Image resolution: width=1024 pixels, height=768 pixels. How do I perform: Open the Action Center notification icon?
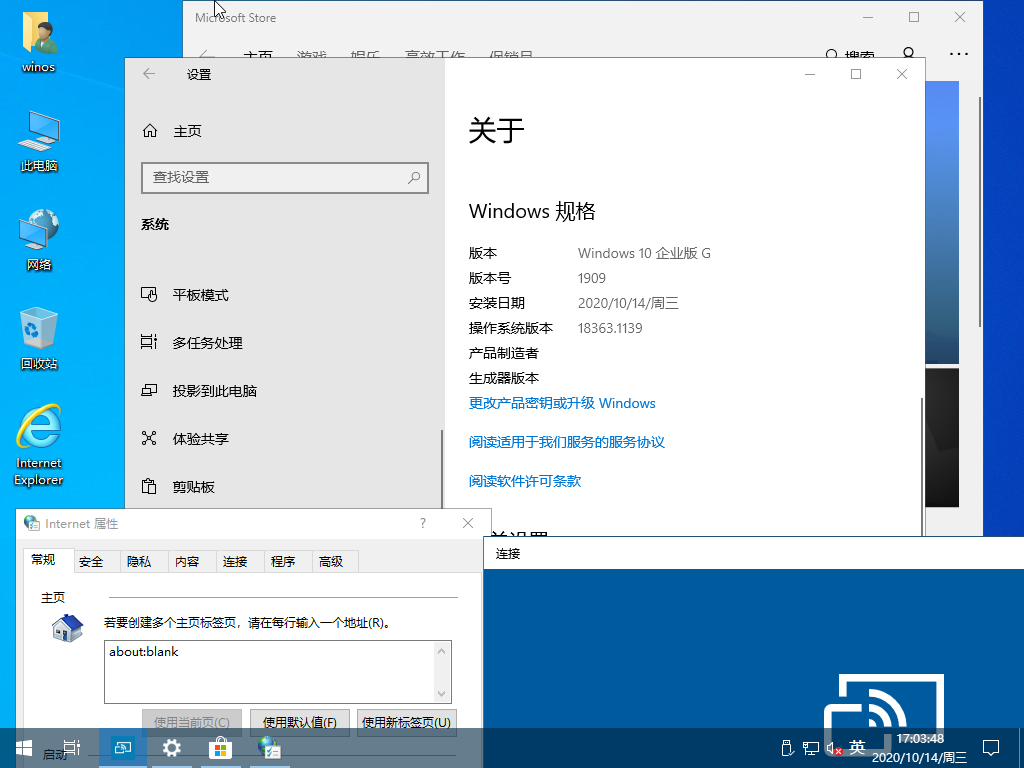pos(991,748)
